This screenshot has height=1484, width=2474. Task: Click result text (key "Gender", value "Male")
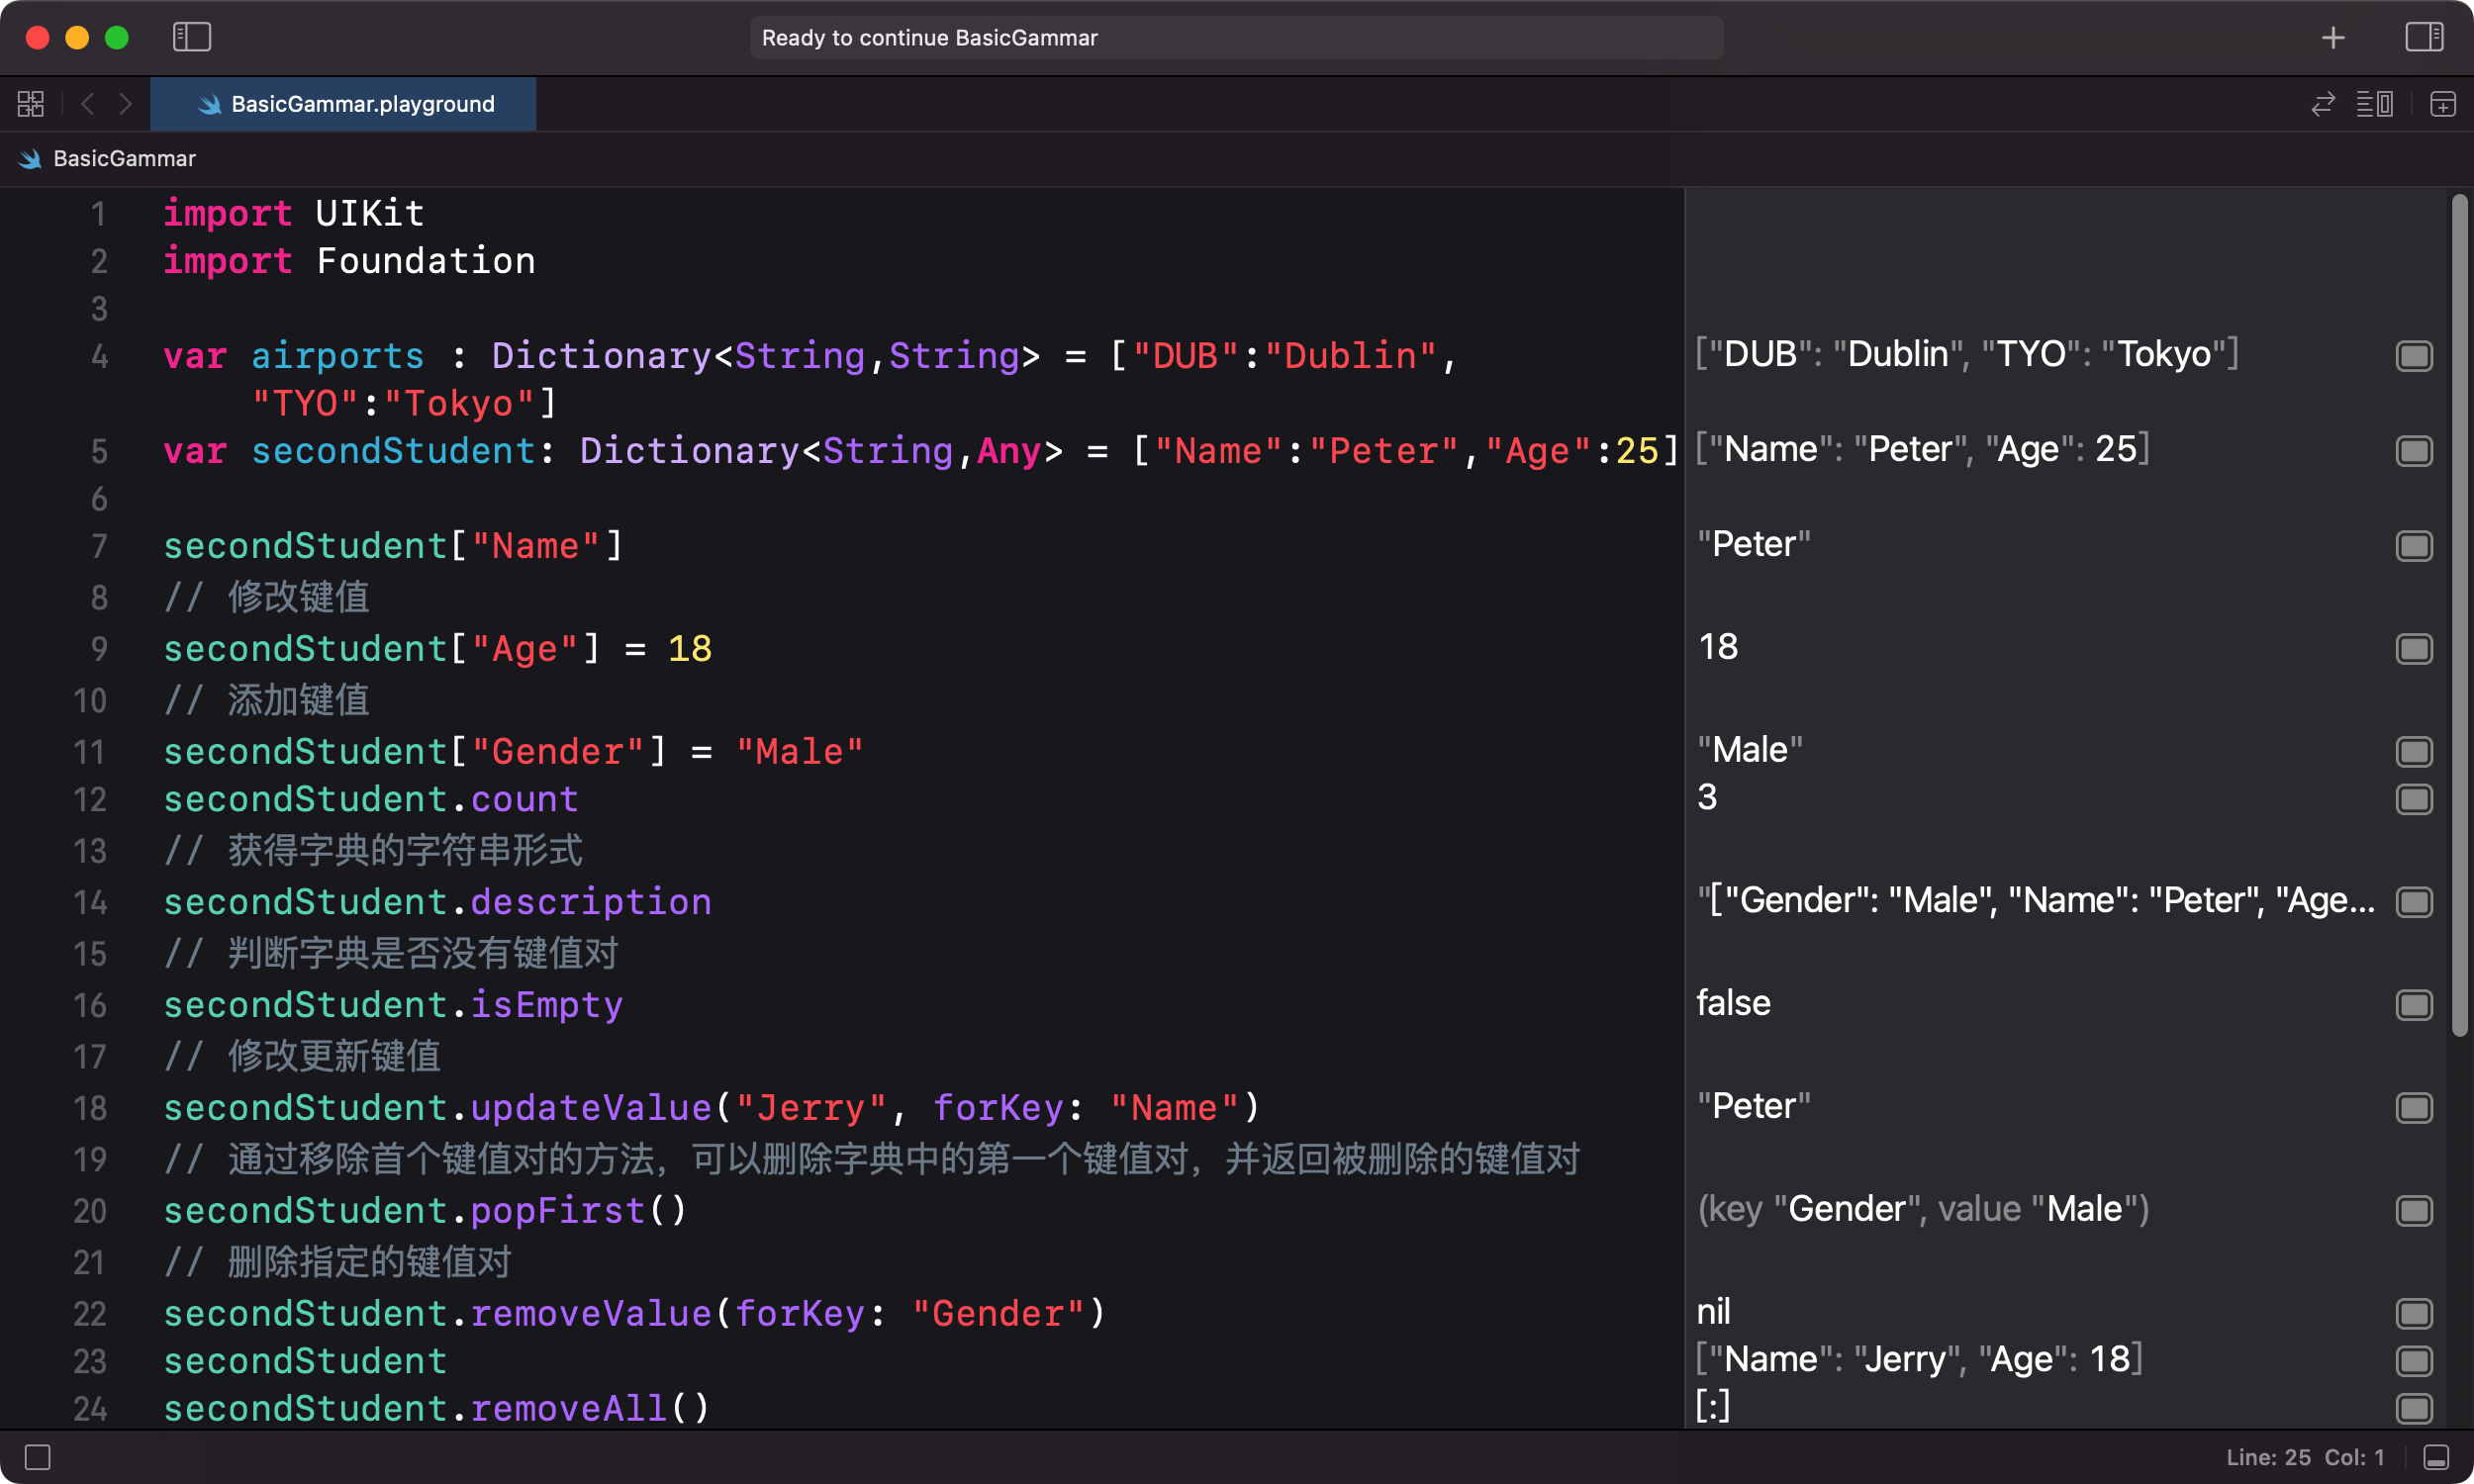(1923, 1210)
